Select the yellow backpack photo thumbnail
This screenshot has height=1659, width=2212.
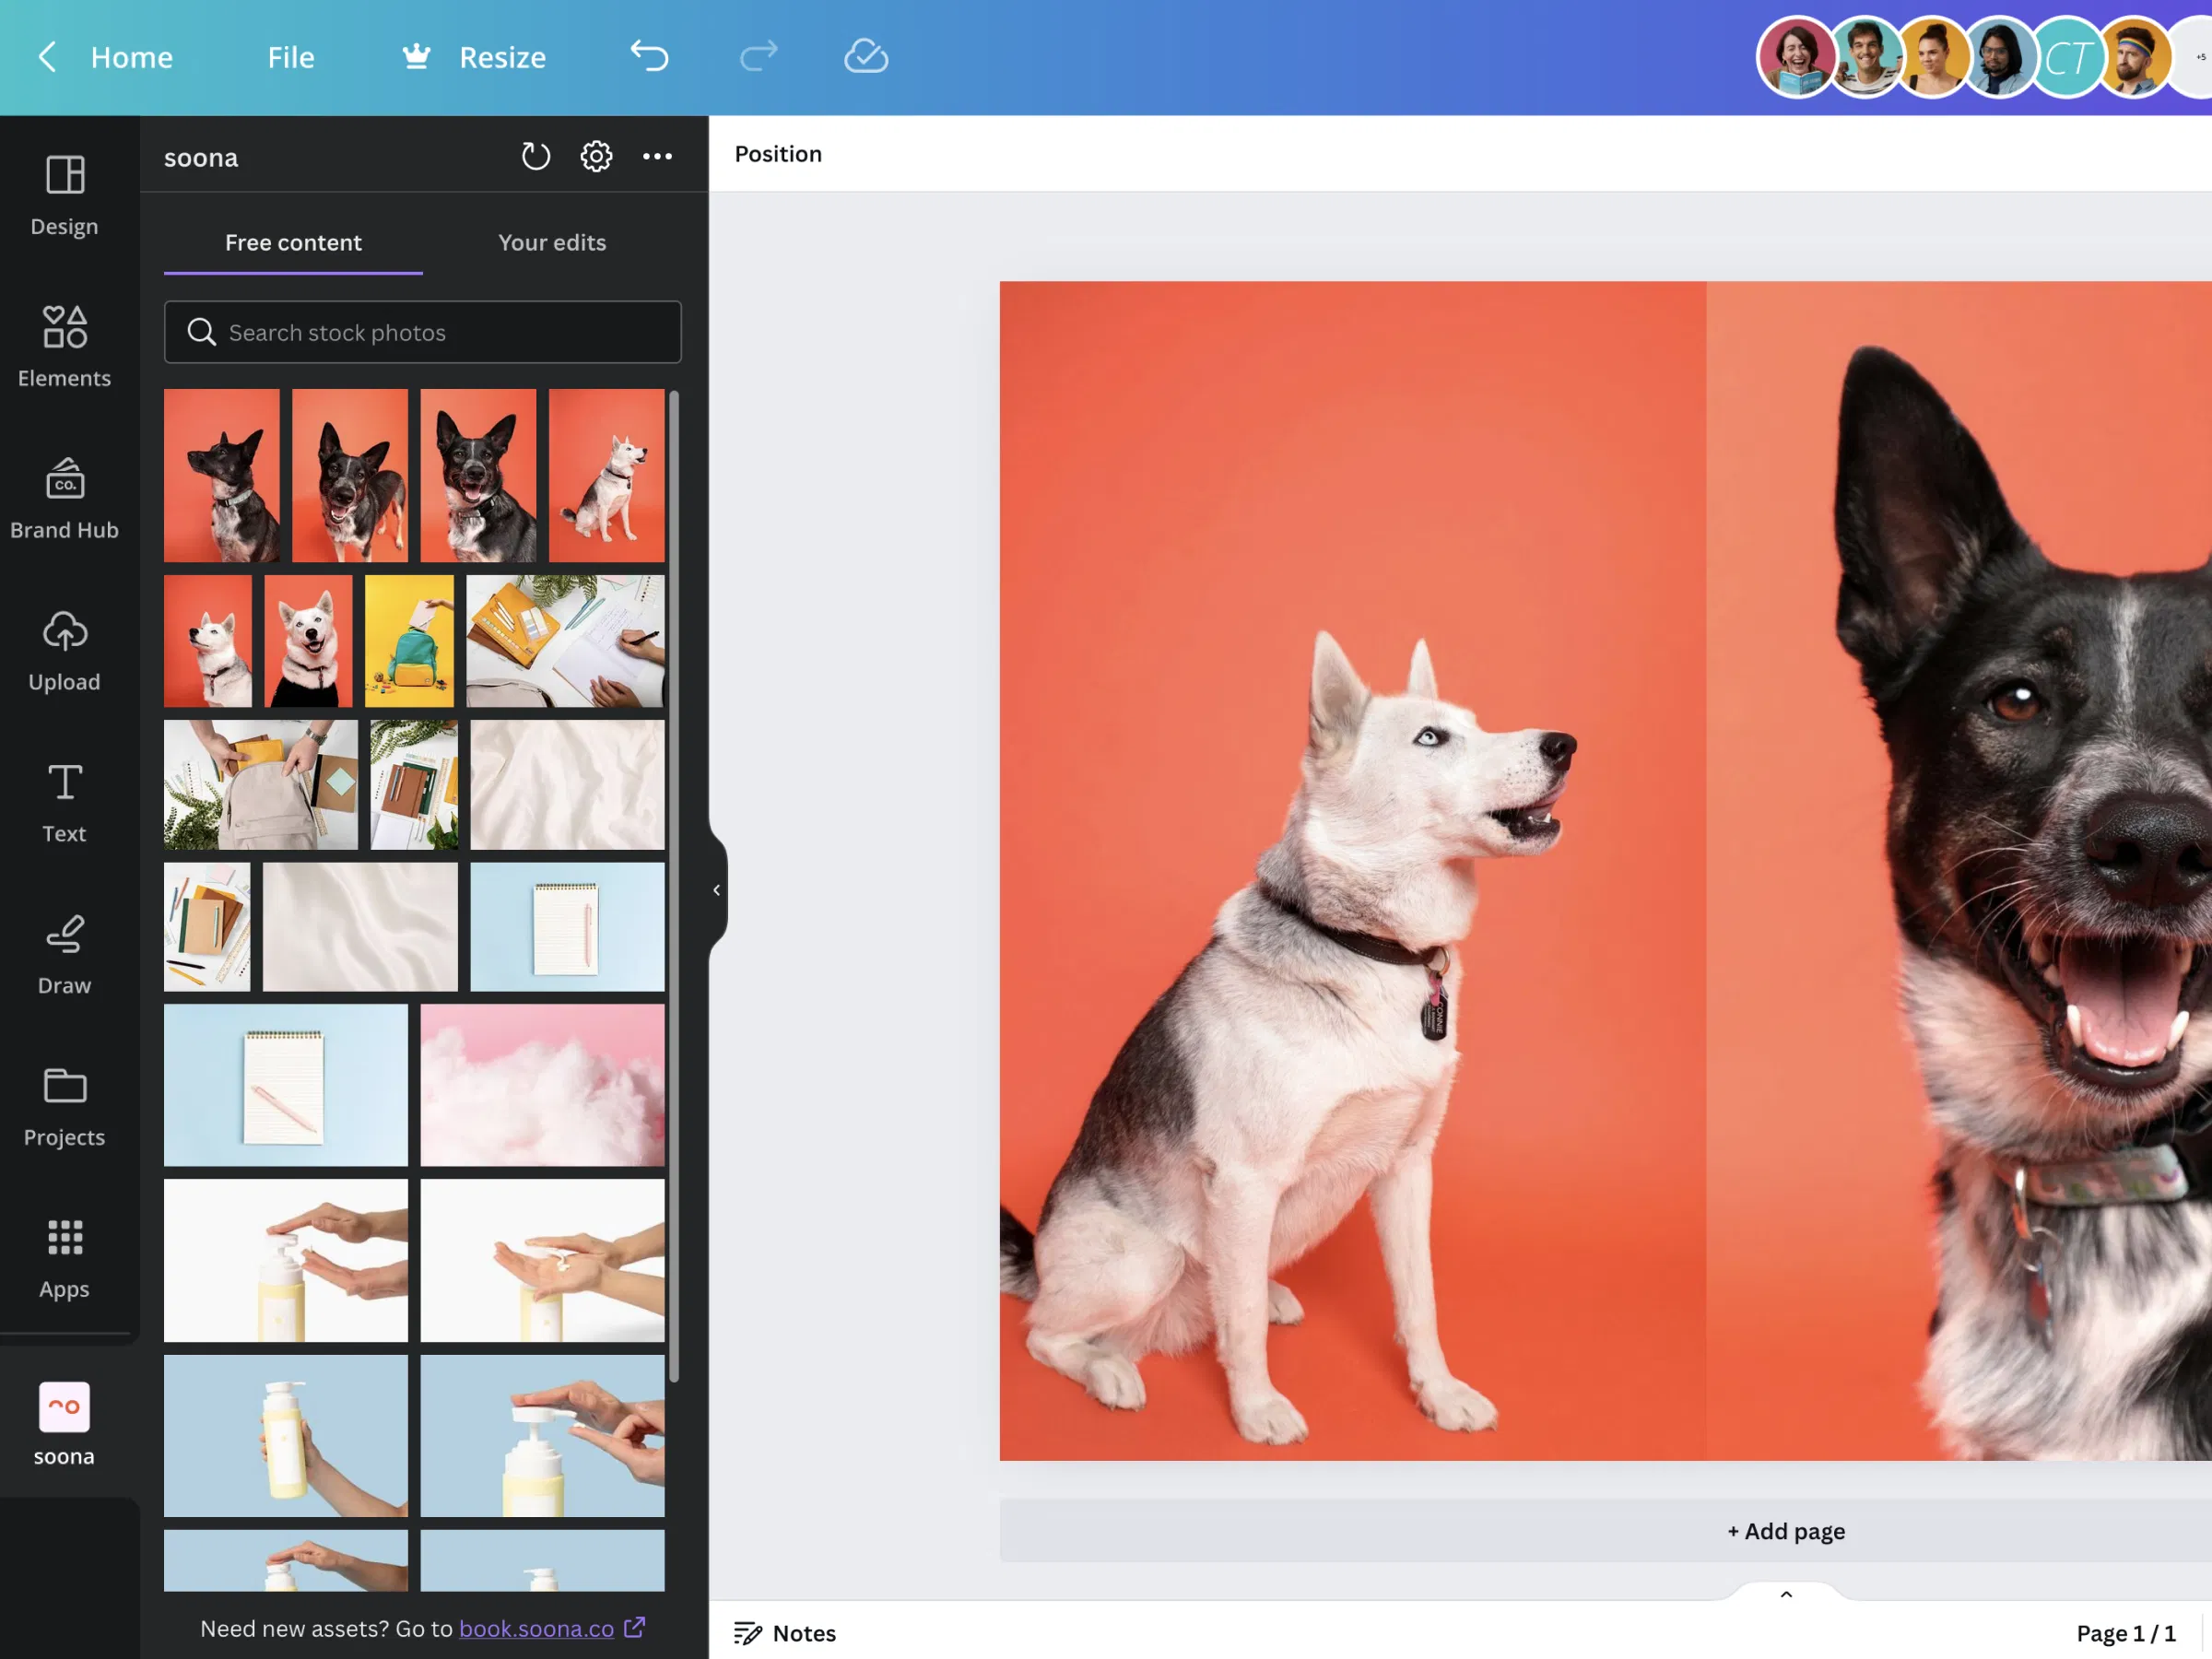click(409, 641)
